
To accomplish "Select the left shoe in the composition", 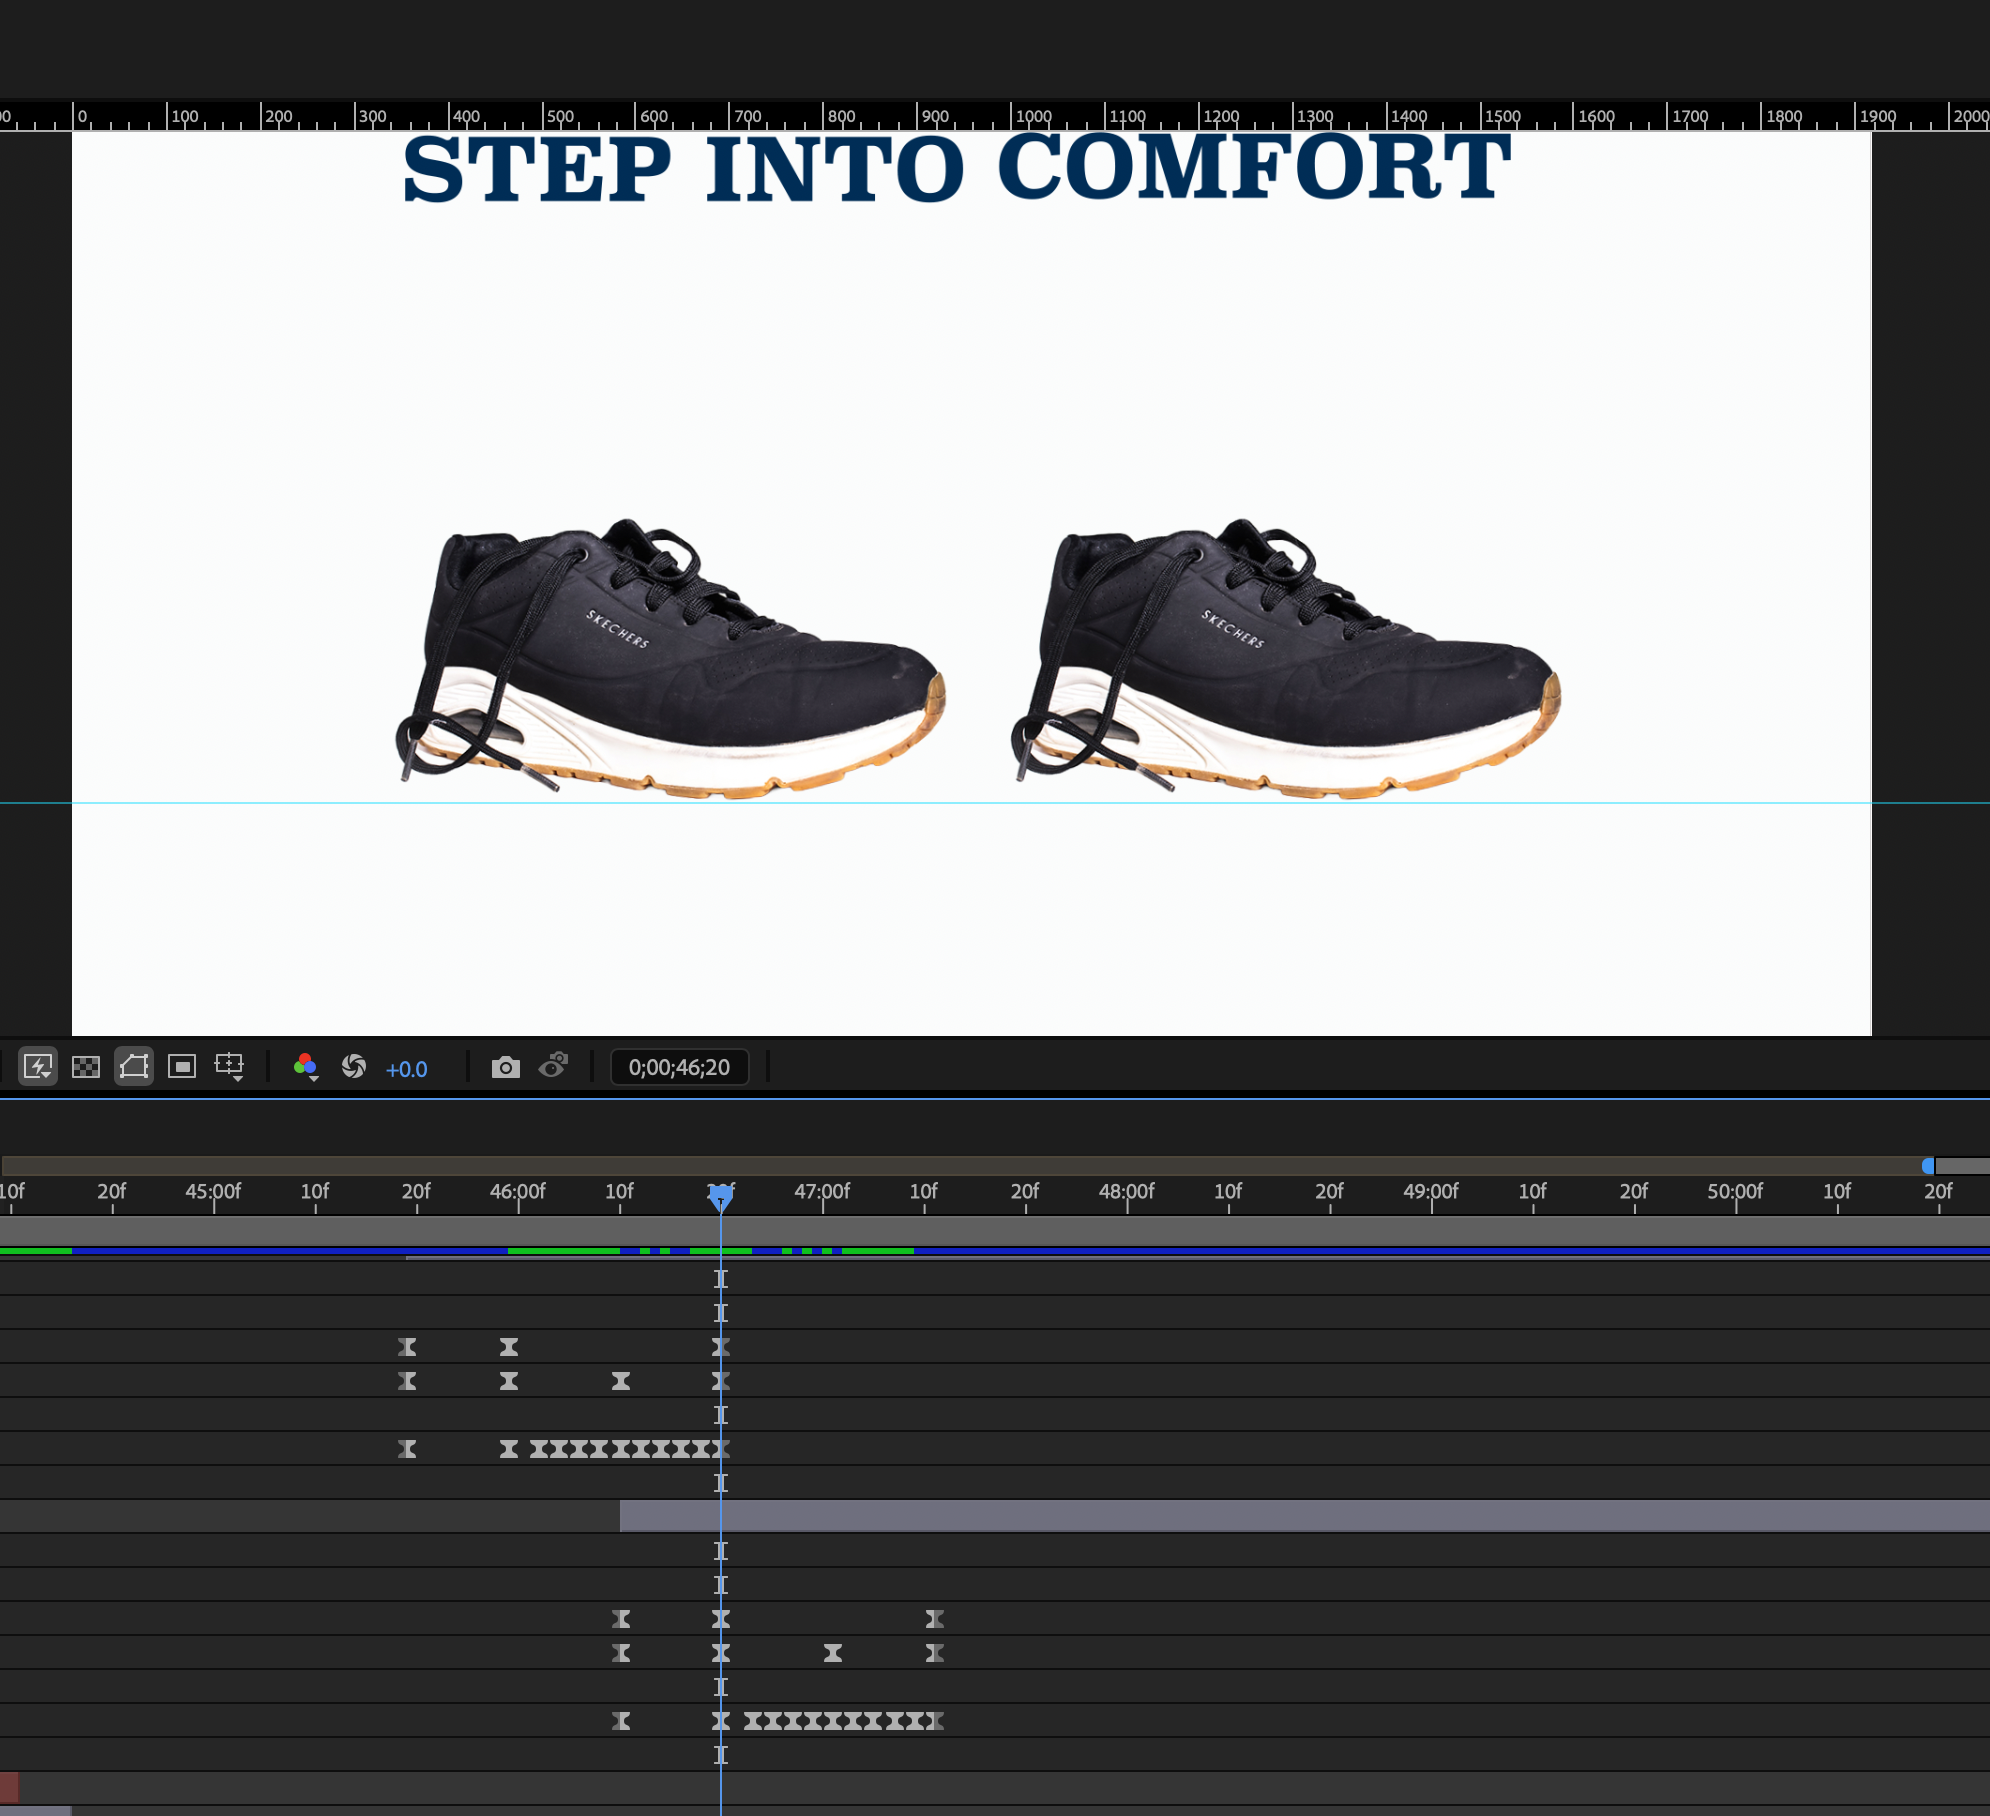I will click(x=670, y=658).
